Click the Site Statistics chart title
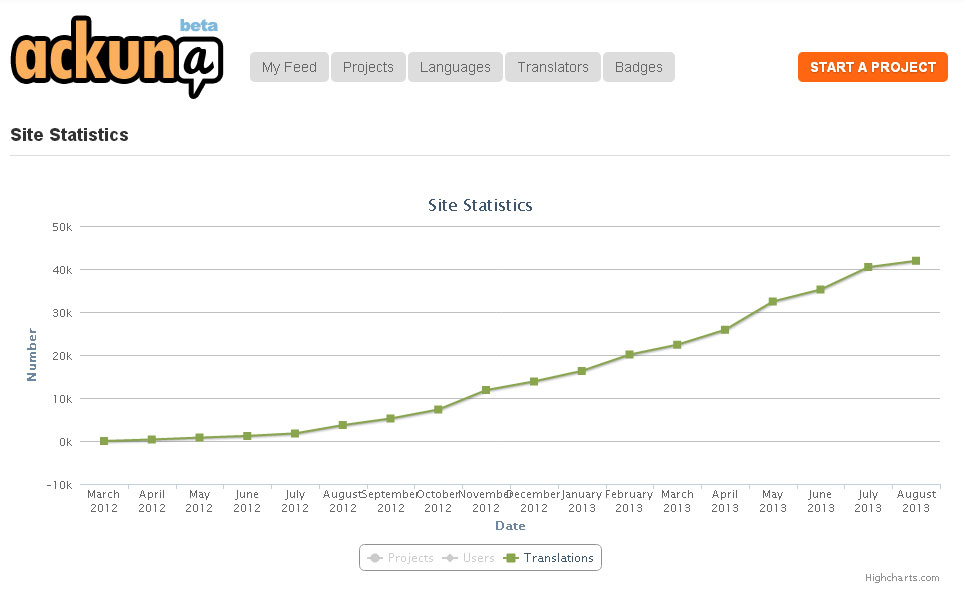 [480, 205]
